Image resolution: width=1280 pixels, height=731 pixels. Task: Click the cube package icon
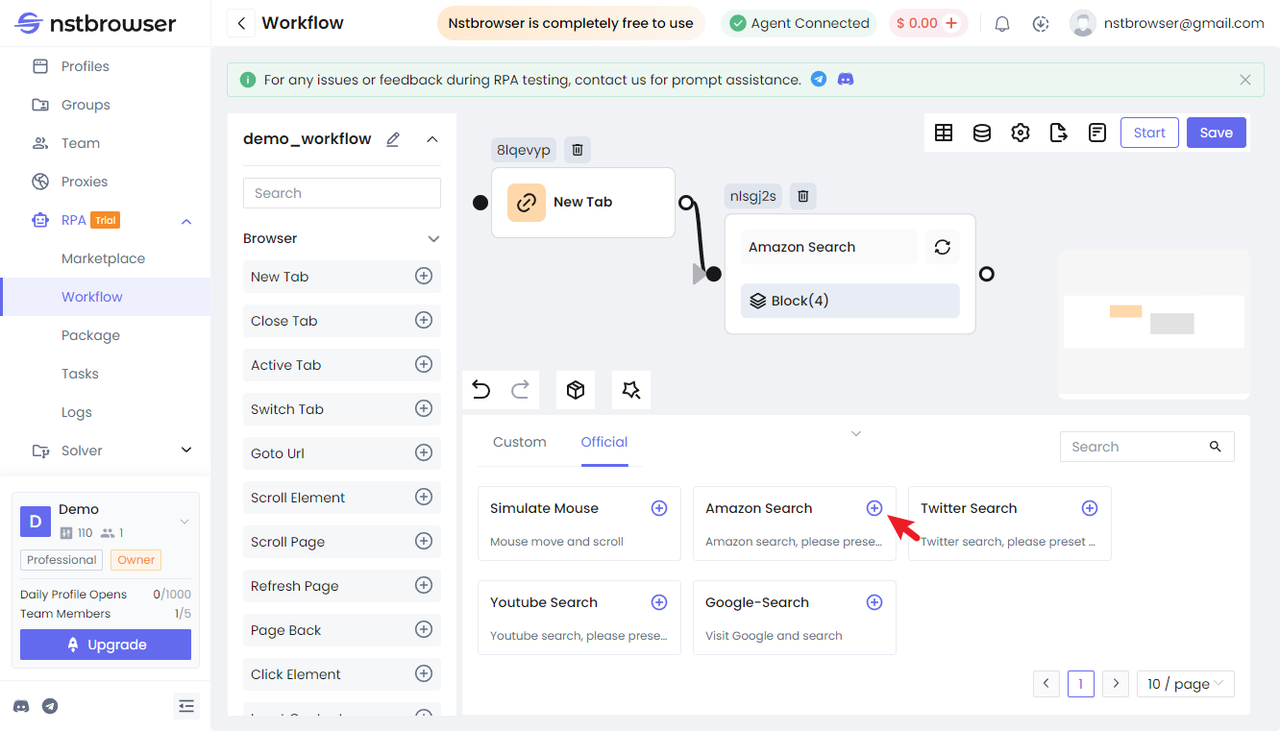[575, 390]
